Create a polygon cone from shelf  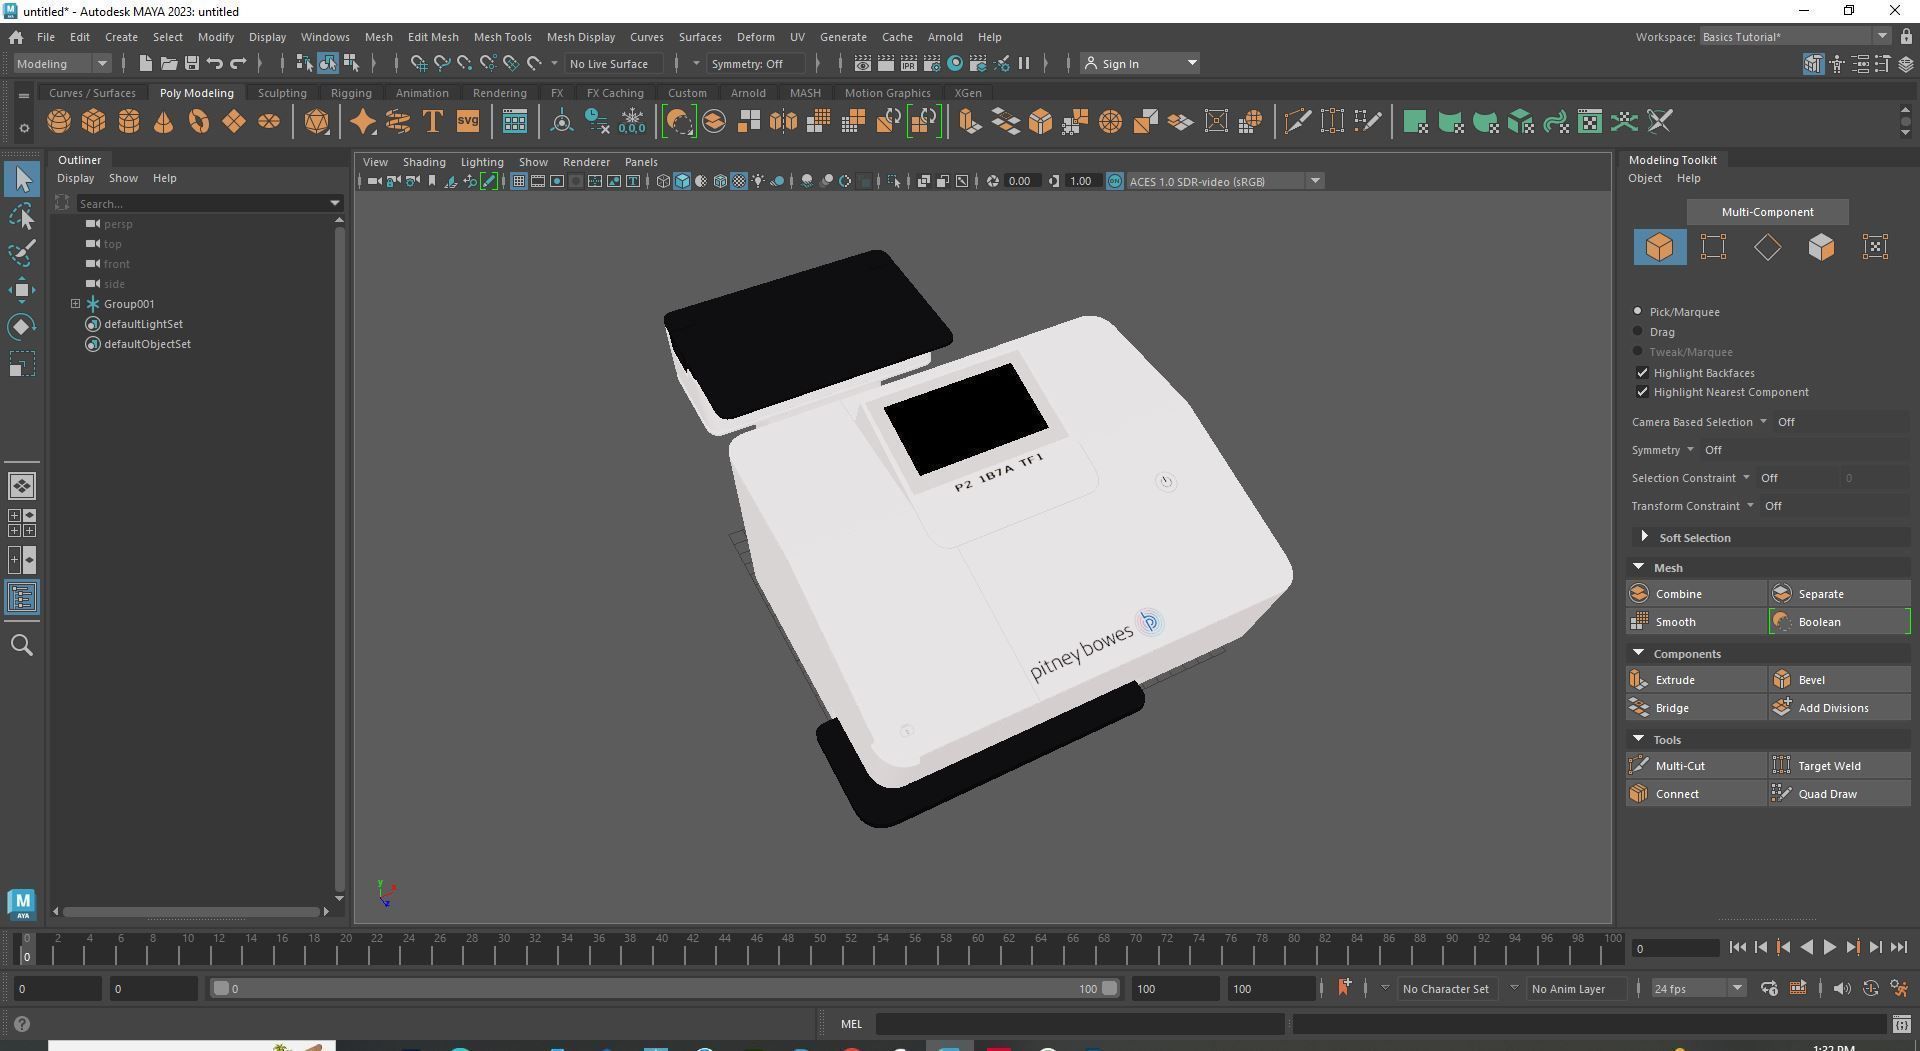coord(164,122)
